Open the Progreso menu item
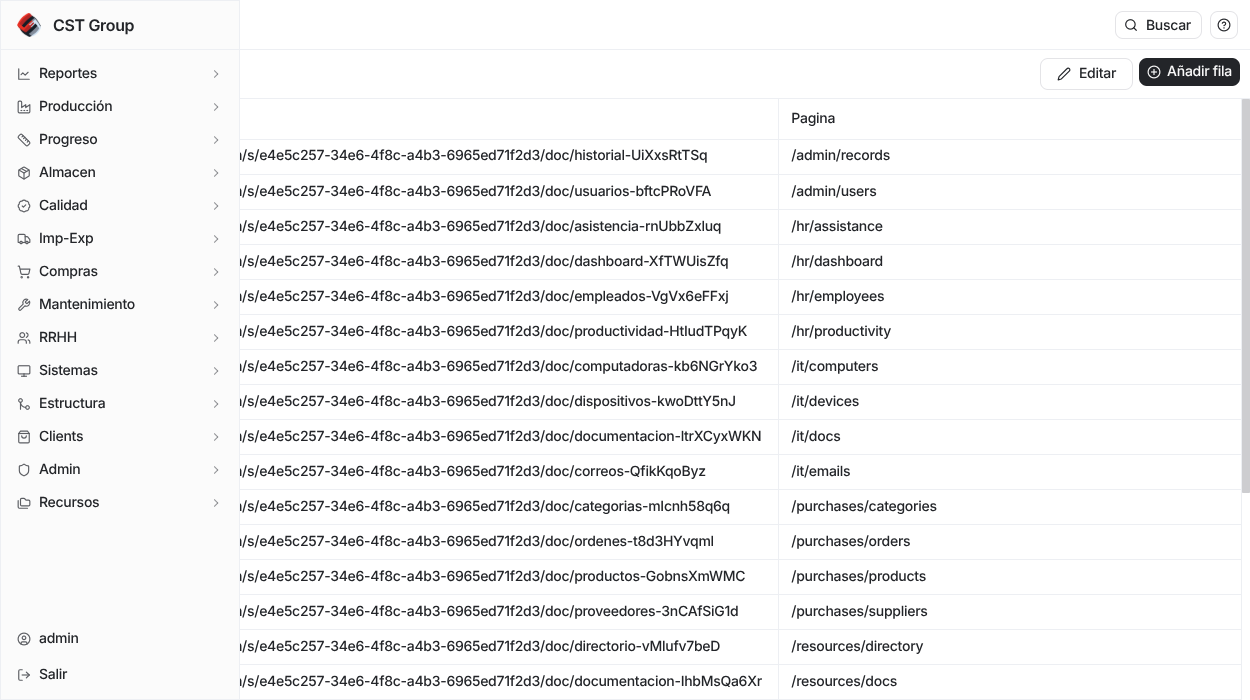The width and height of the screenshot is (1250, 700). tap(68, 140)
